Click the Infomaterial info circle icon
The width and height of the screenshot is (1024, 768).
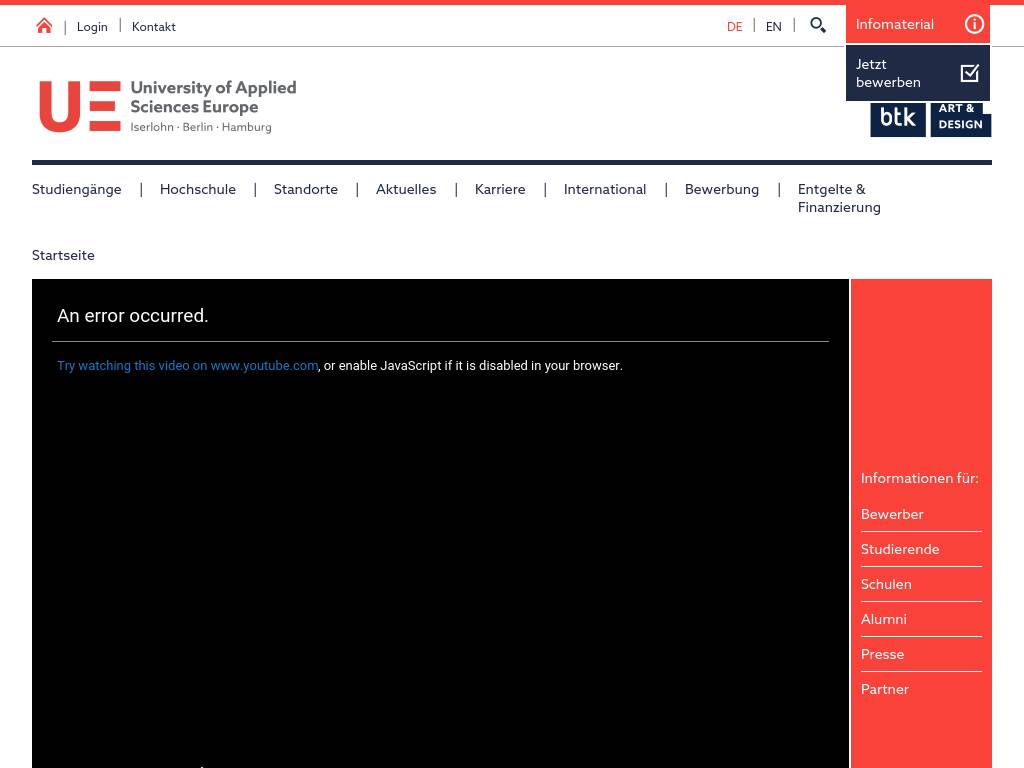click(x=974, y=24)
